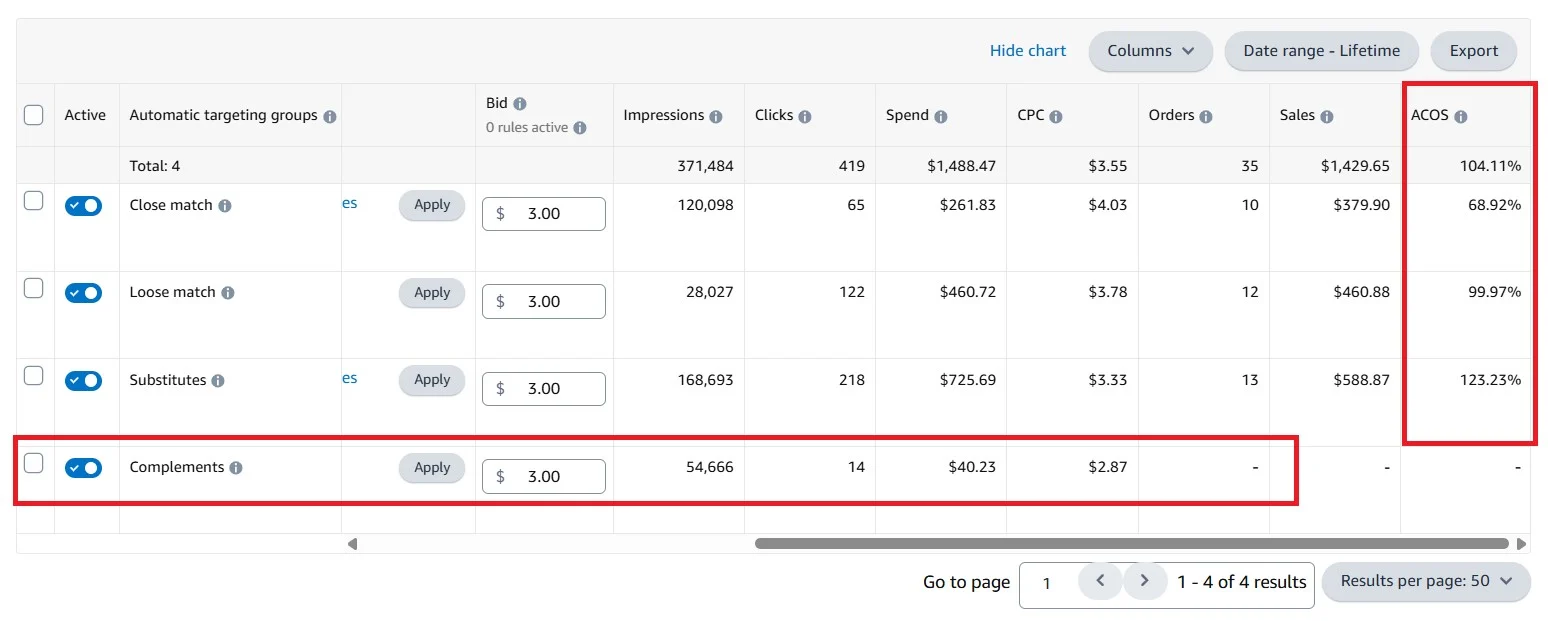Screen dimensions: 1548x621
Task: Open the ACOS info tooltip icon
Action: coord(1461,117)
